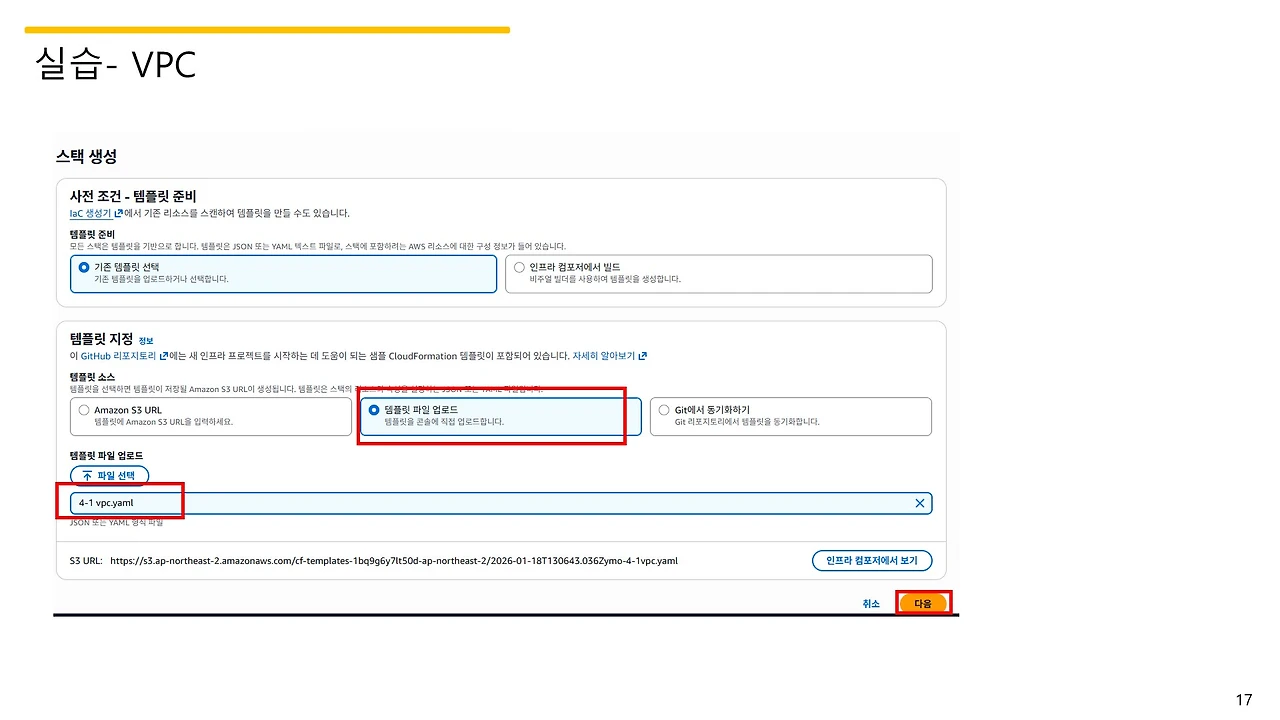Click the 정보 link beside 템플릿 지정
This screenshot has height=720, width=1280.
point(146,341)
